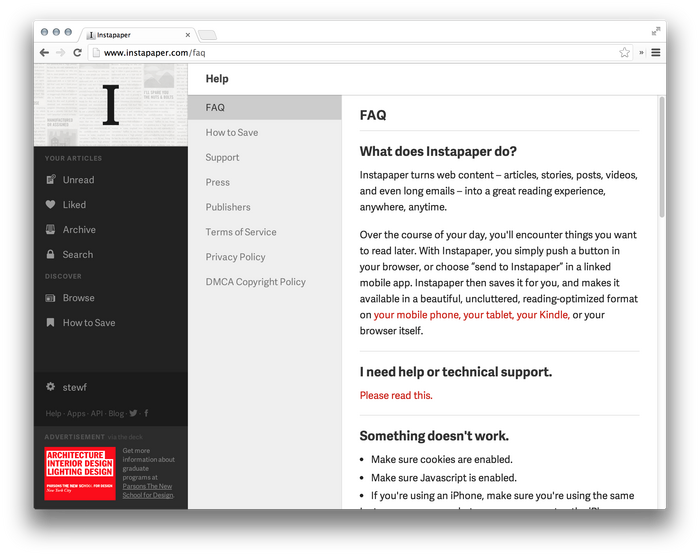The width and height of the screenshot is (700, 556).
Task: Click the "your Kindle" red link
Action: [543, 315]
